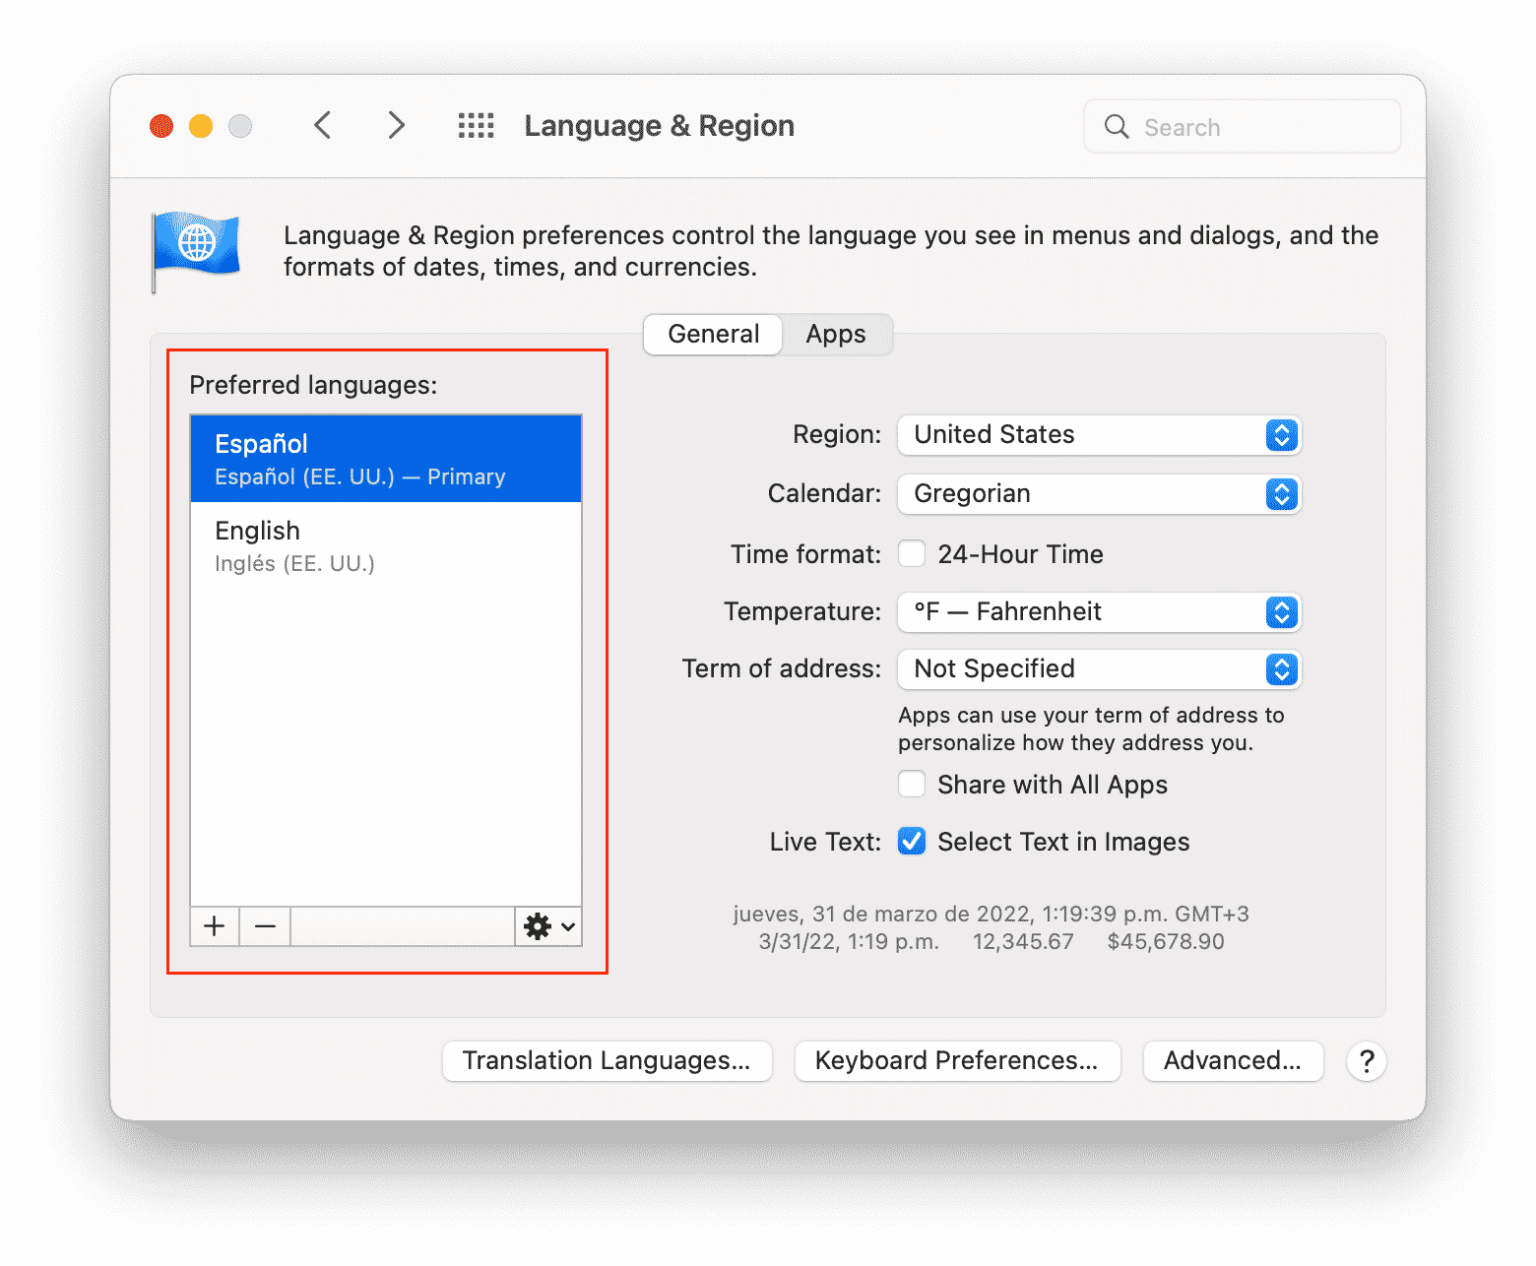Add a new preferred language with plus button
Viewport: 1536px width, 1266px height.
point(213,926)
